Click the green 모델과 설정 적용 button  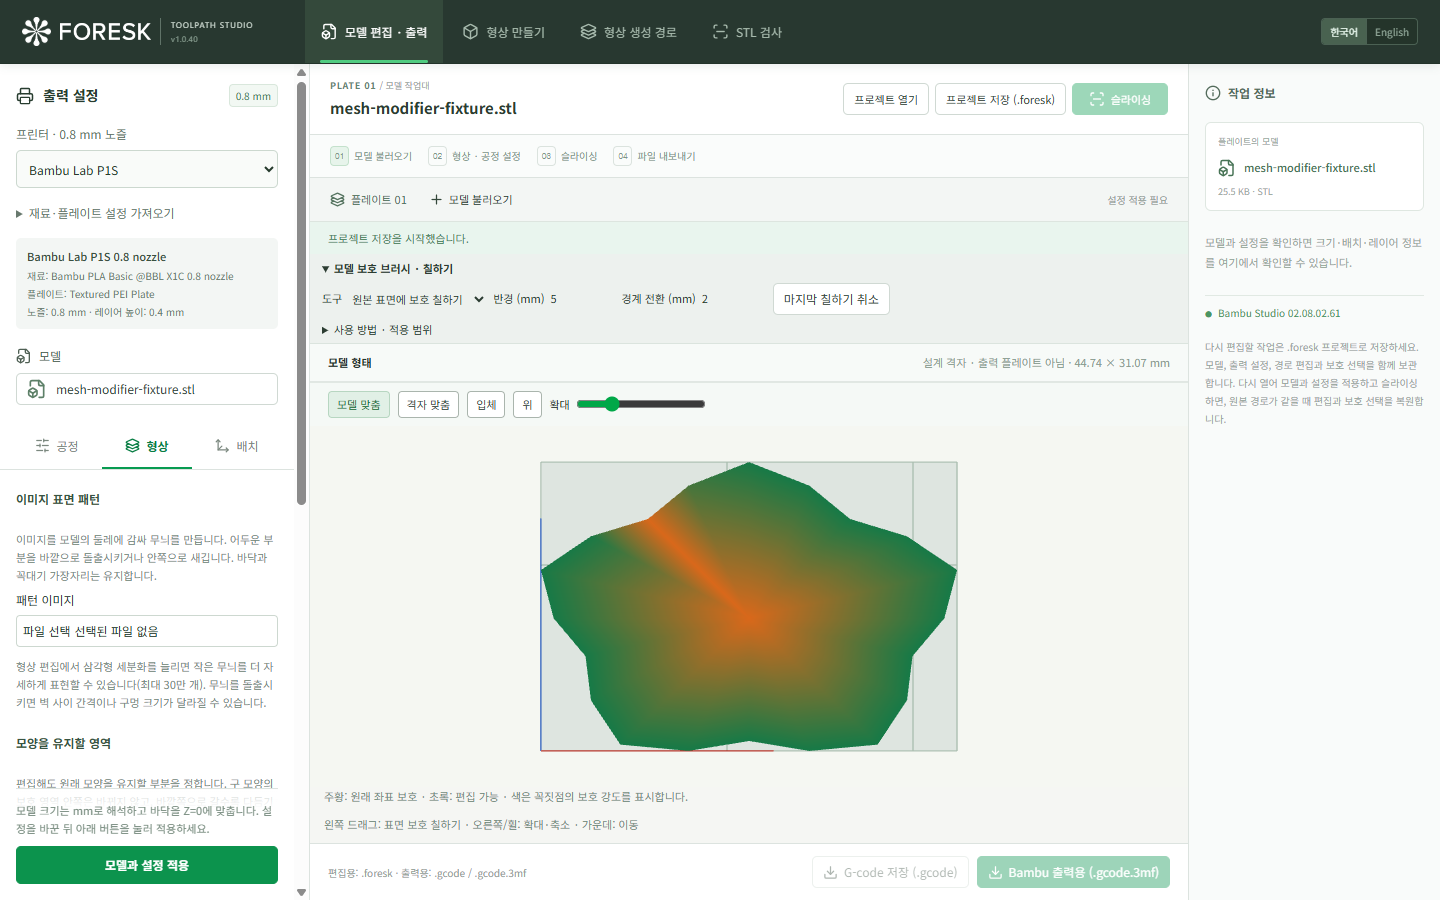(147, 865)
